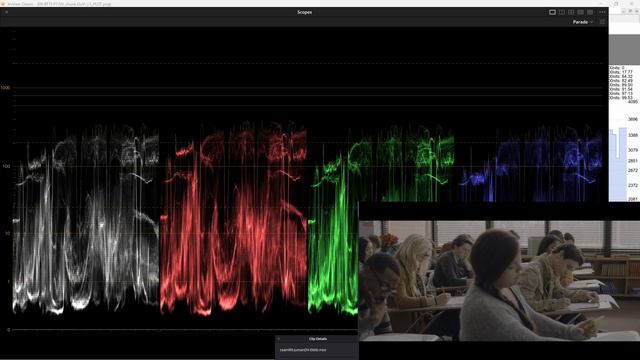
Task: Open the parade scope settings icon
Action: 602,22
